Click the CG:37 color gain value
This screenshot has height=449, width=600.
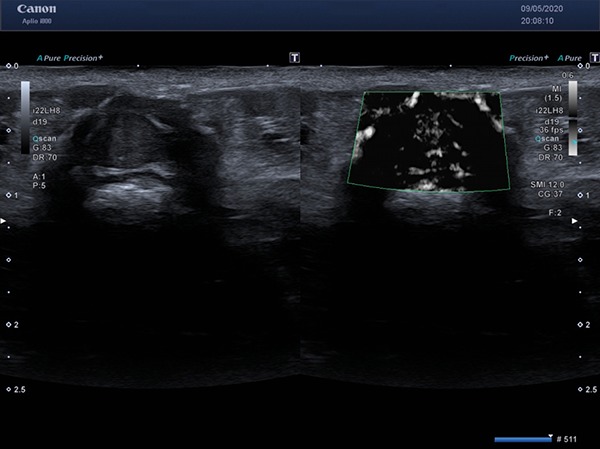pos(550,194)
